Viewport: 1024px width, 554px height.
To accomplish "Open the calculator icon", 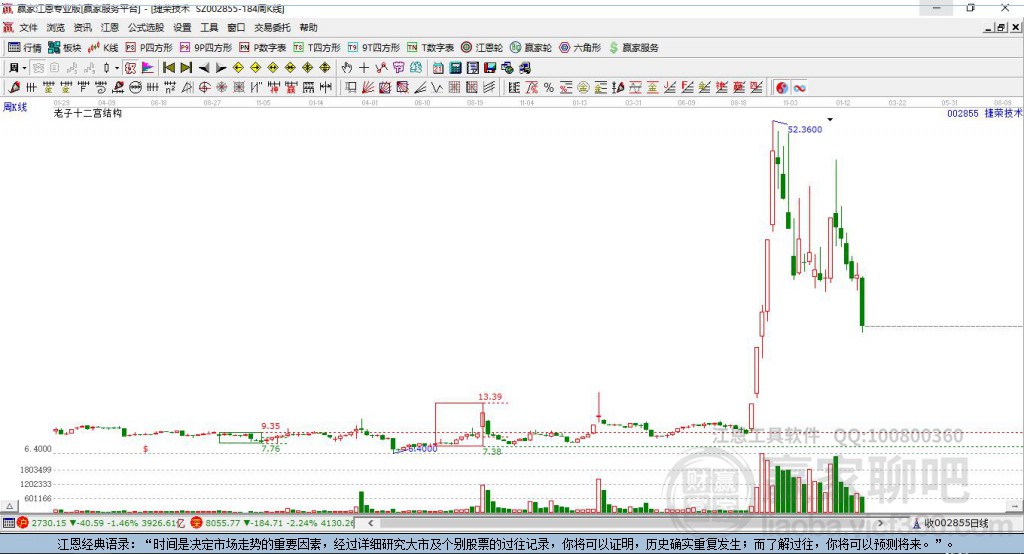I will 456,68.
